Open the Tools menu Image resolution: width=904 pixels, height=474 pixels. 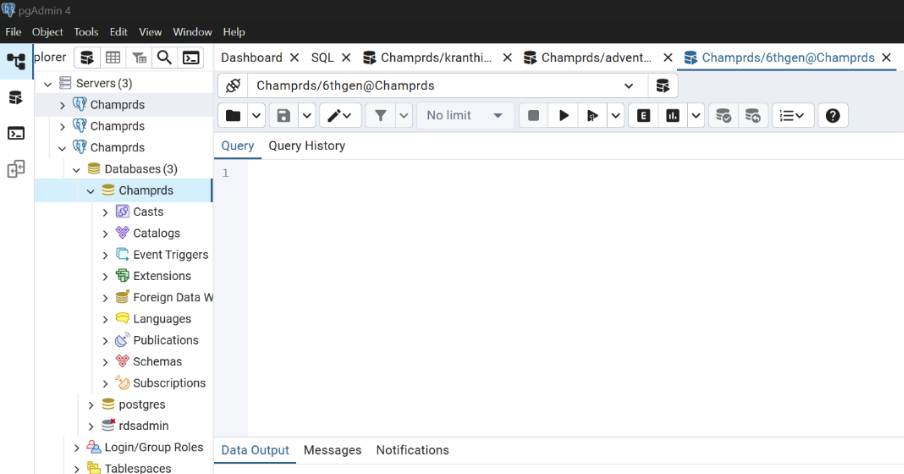point(86,32)
